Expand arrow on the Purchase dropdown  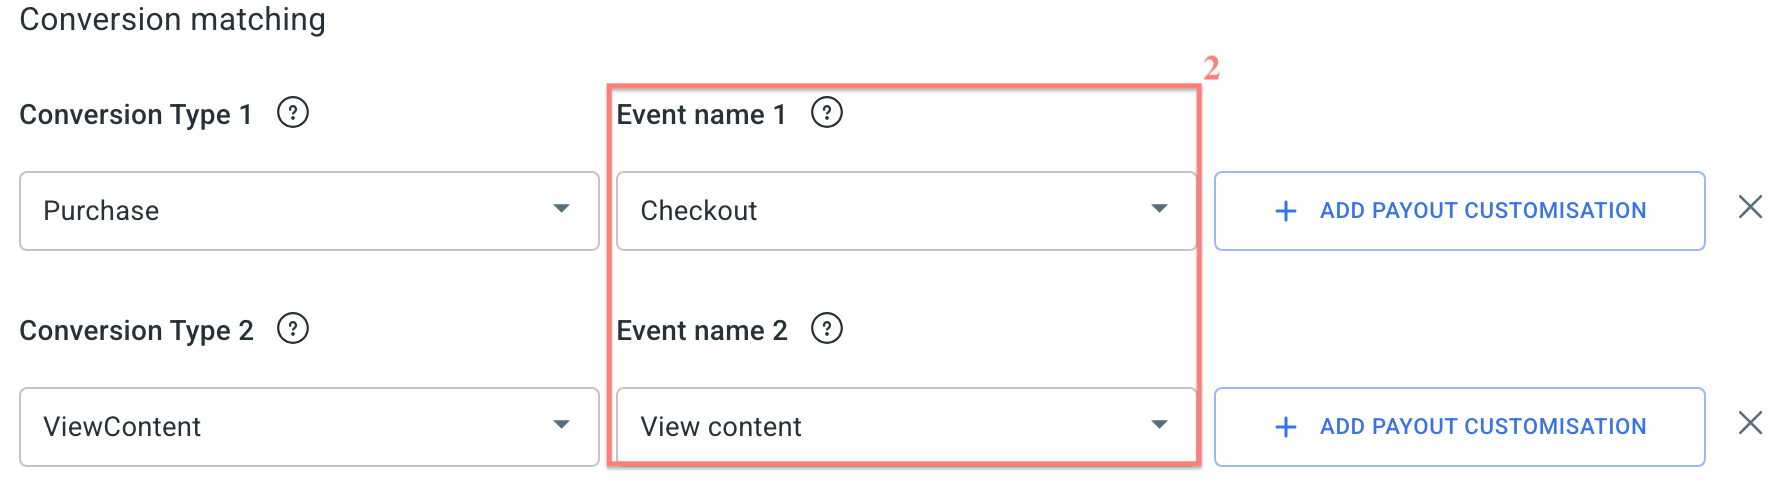(x=561, y=209)
